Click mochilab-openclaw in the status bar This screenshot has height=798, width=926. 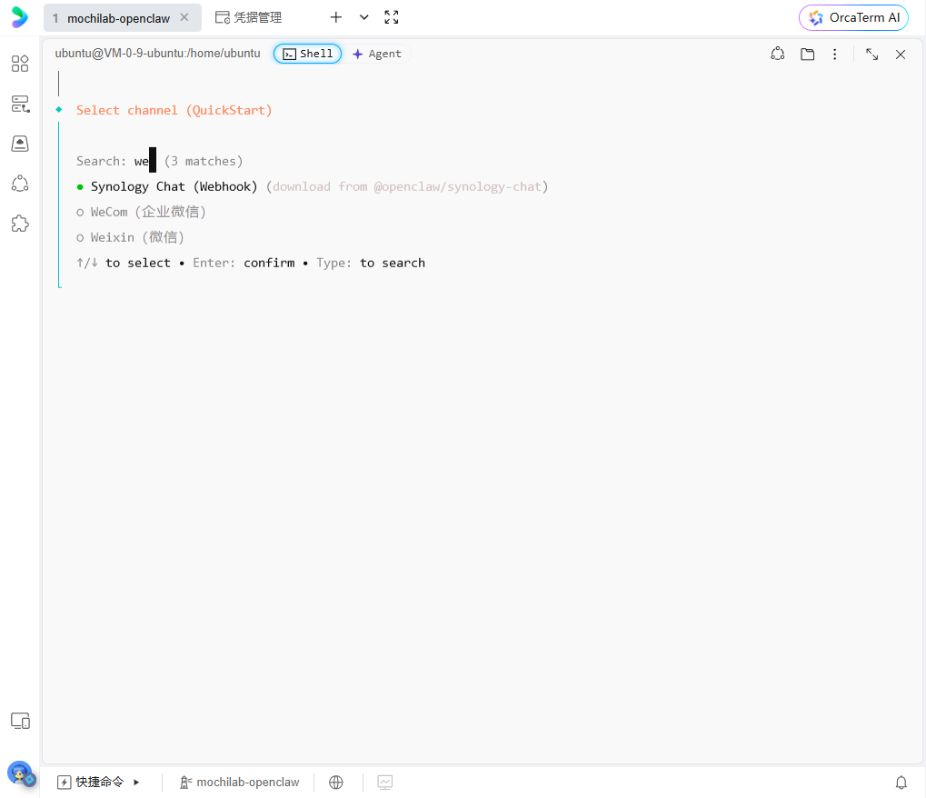coord(239,782)
